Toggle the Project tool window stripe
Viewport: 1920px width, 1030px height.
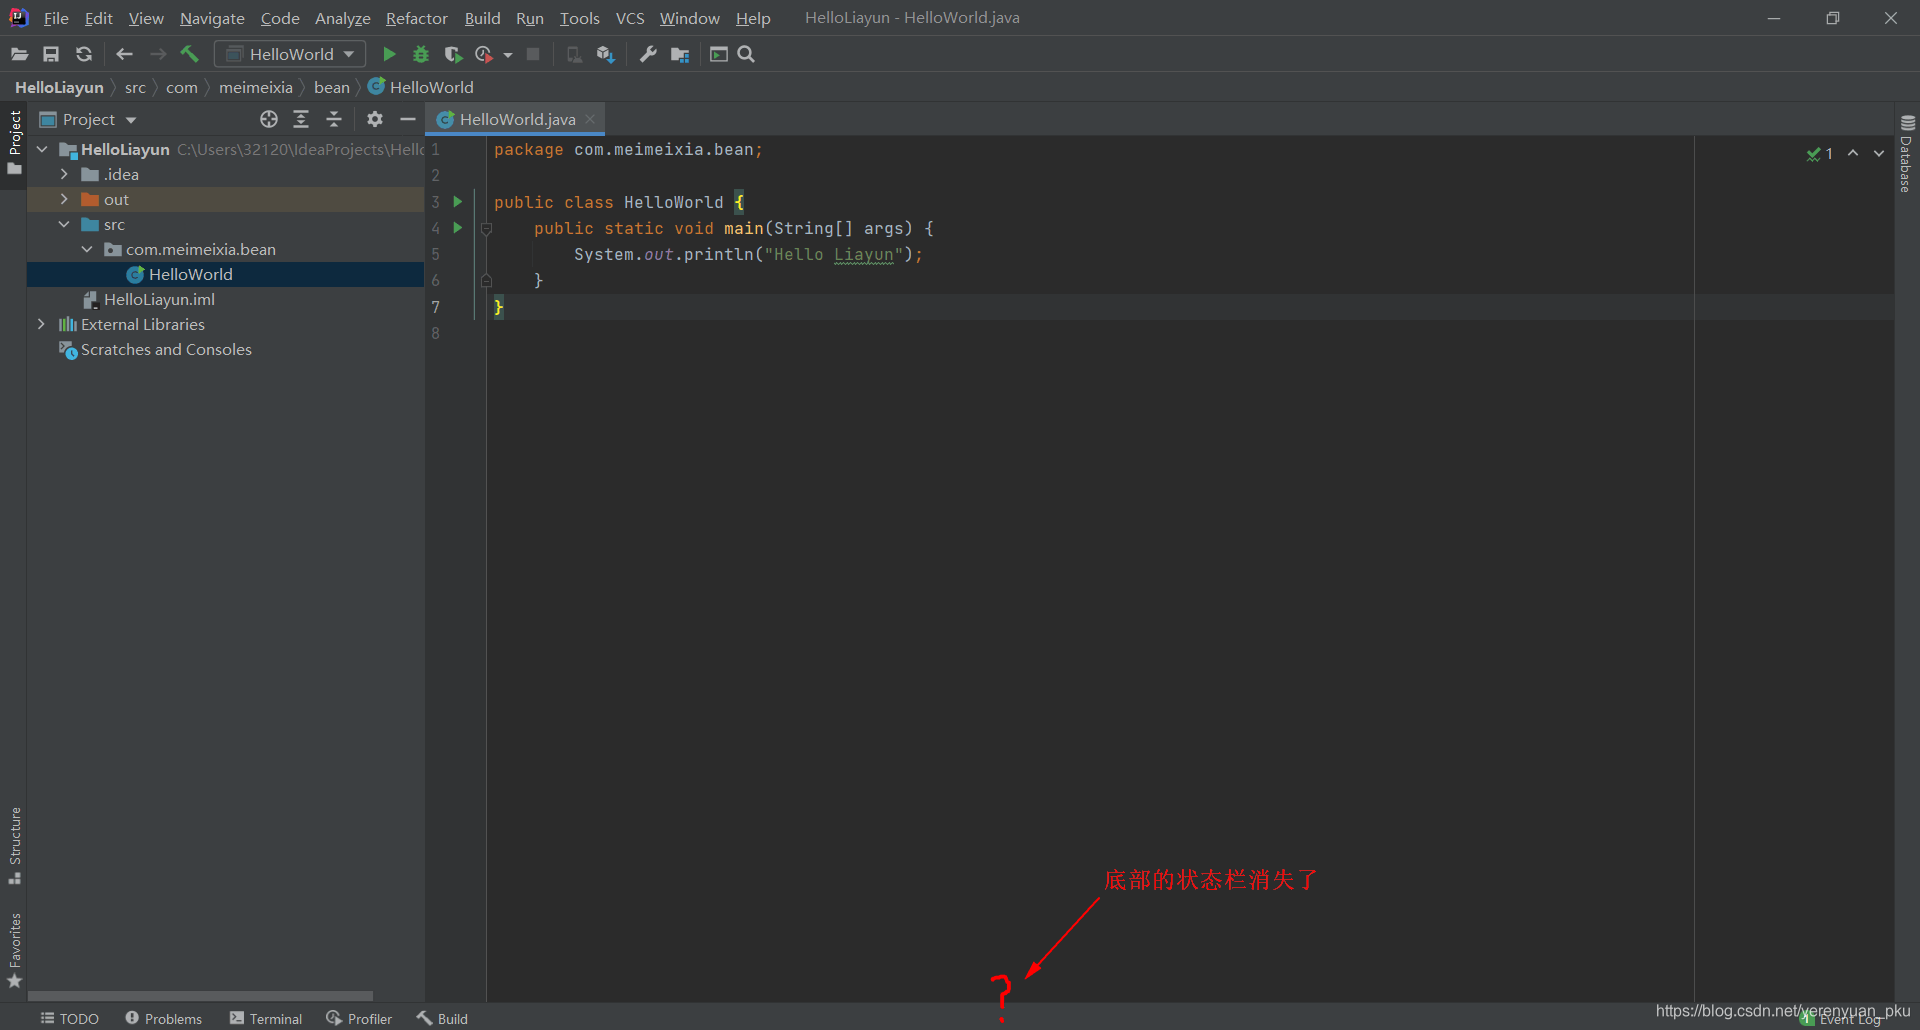14,143
